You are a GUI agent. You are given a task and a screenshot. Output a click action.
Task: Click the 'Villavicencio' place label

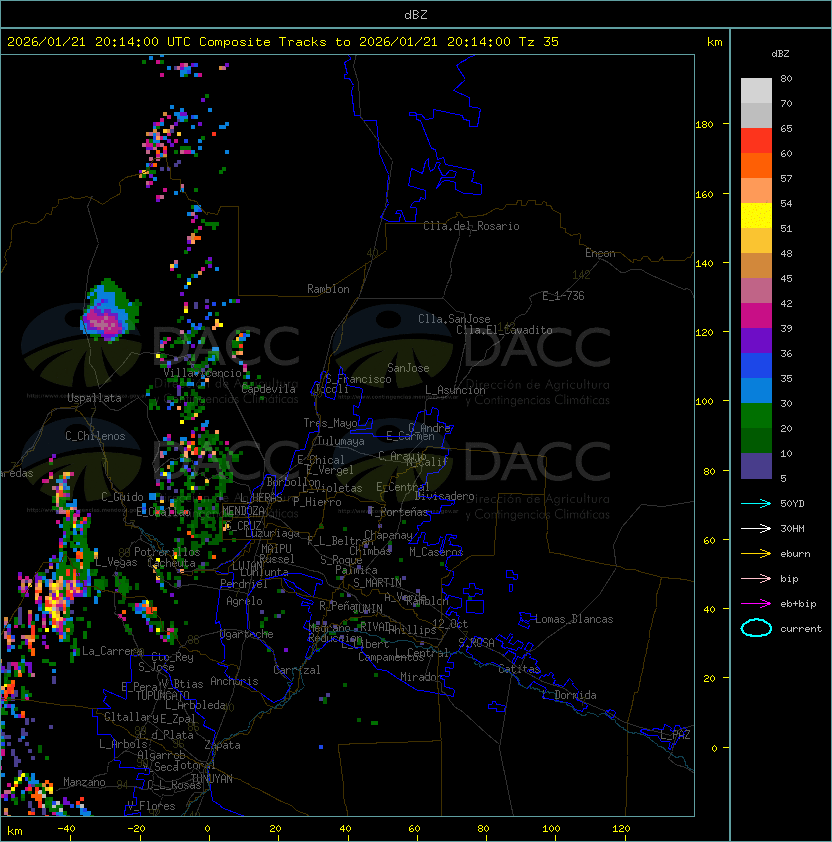pyautogui.click(x=202, y=373)
